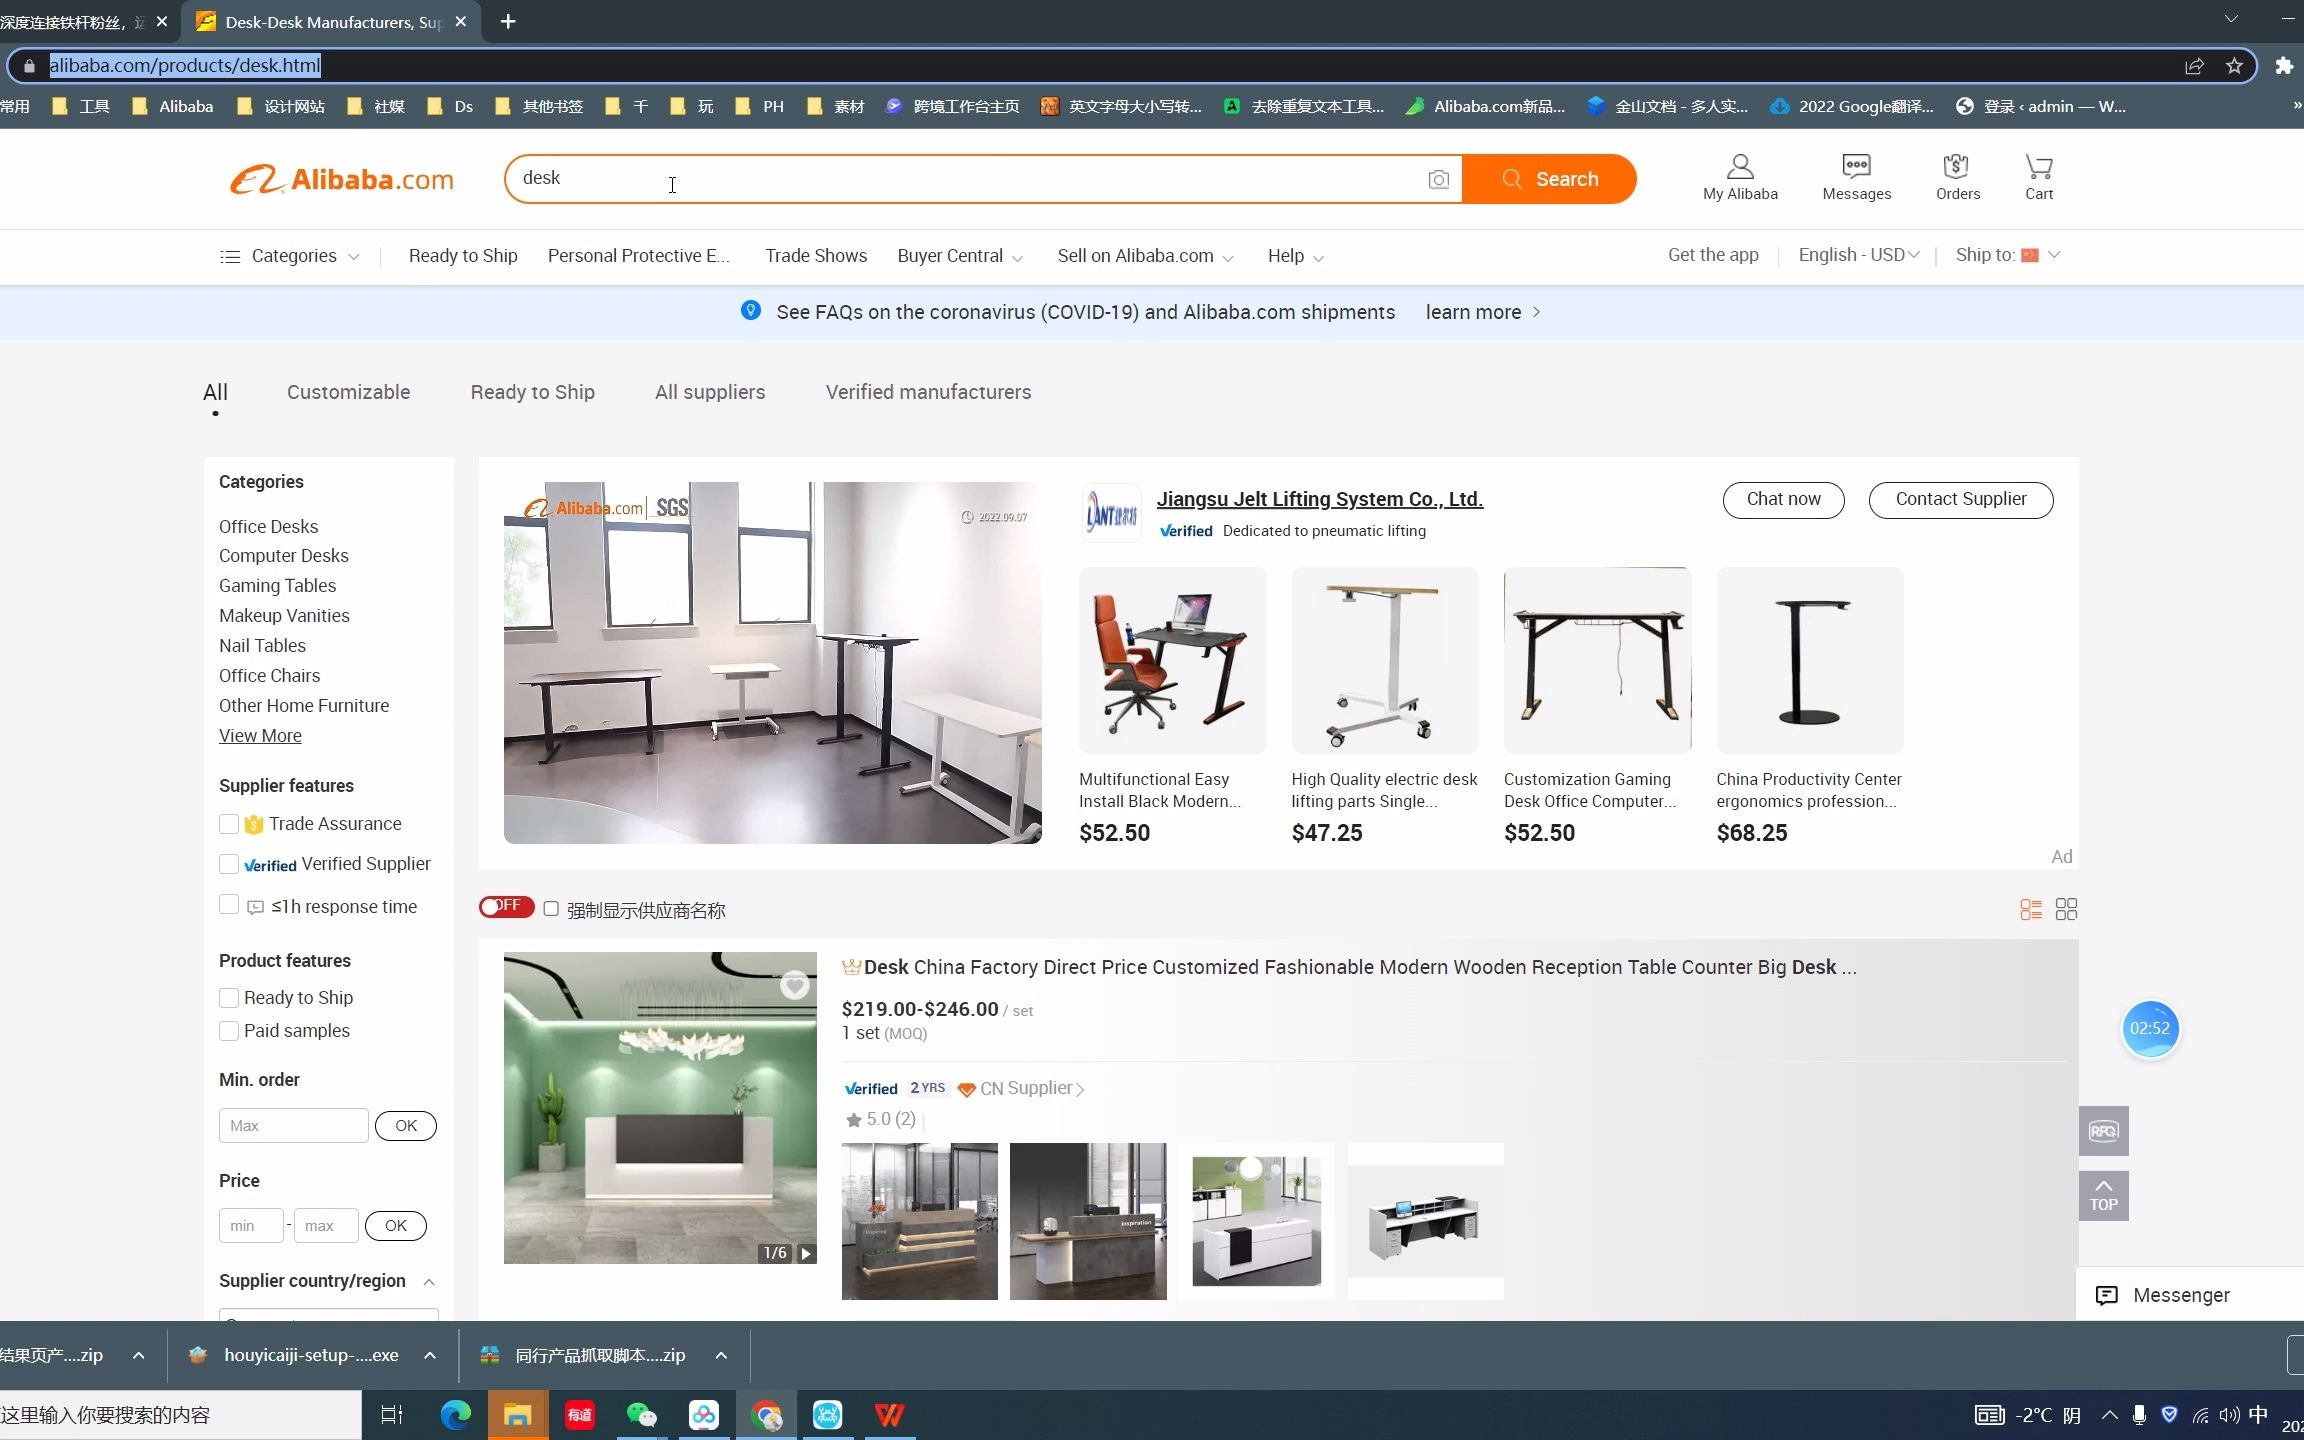Open Task View on the taskbar
Image resolution: width=2304 pixels, height=1440 pixels.
pos(392,1415)
